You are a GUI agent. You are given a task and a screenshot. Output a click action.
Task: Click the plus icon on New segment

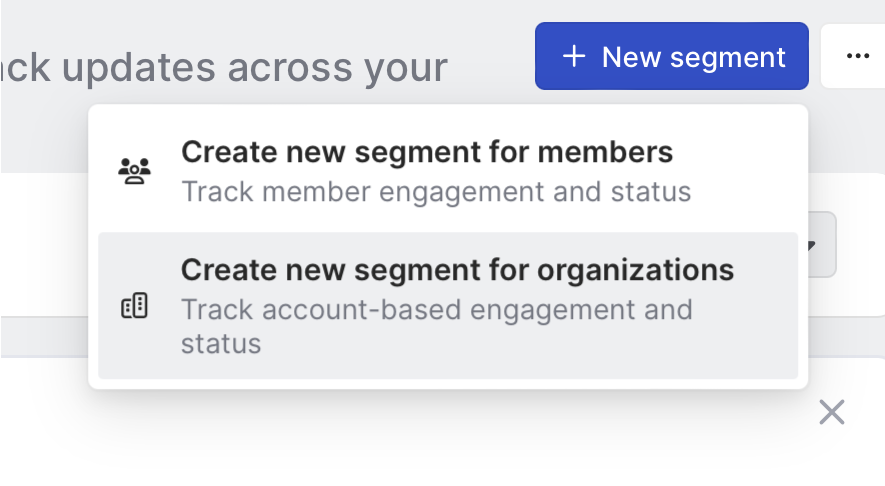click(574, 57)
